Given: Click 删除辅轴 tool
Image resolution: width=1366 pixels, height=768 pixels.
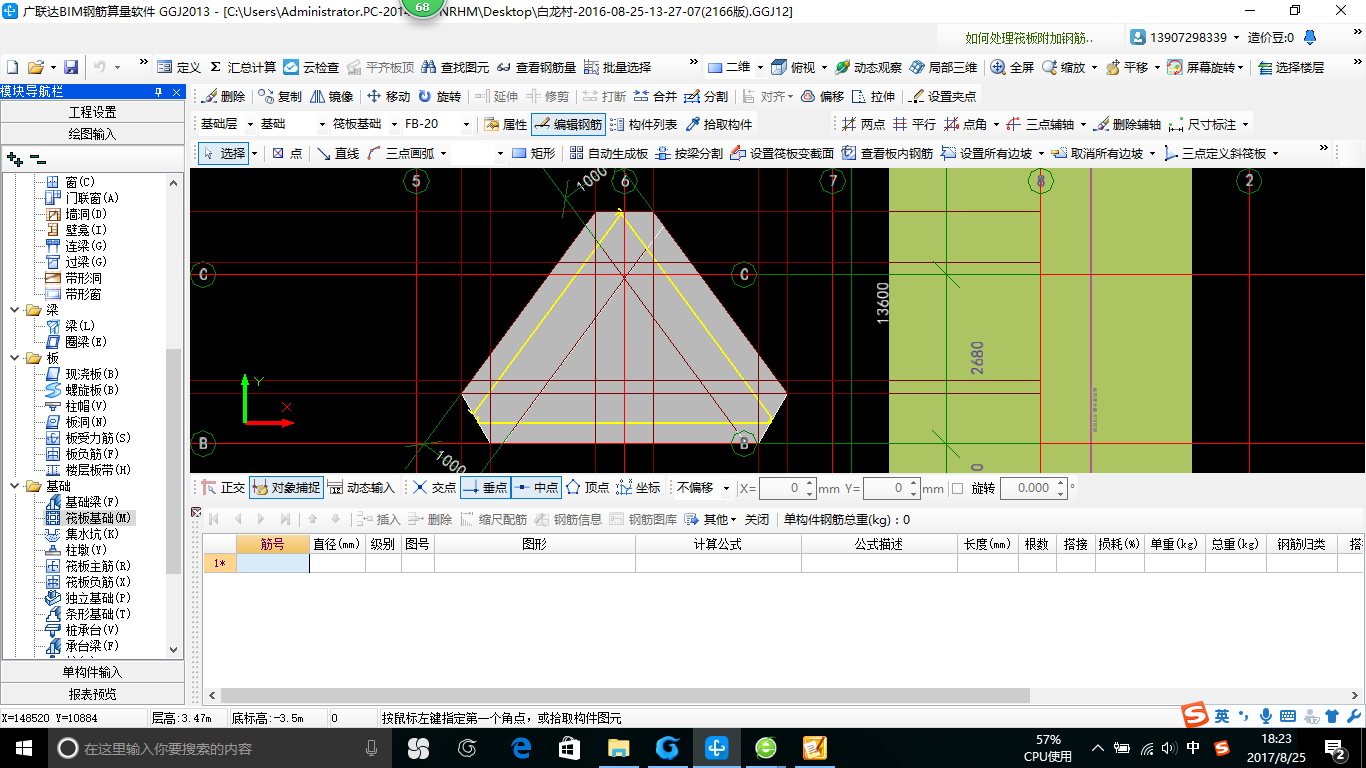Looking at the screenshot, I should point(1127,125).
